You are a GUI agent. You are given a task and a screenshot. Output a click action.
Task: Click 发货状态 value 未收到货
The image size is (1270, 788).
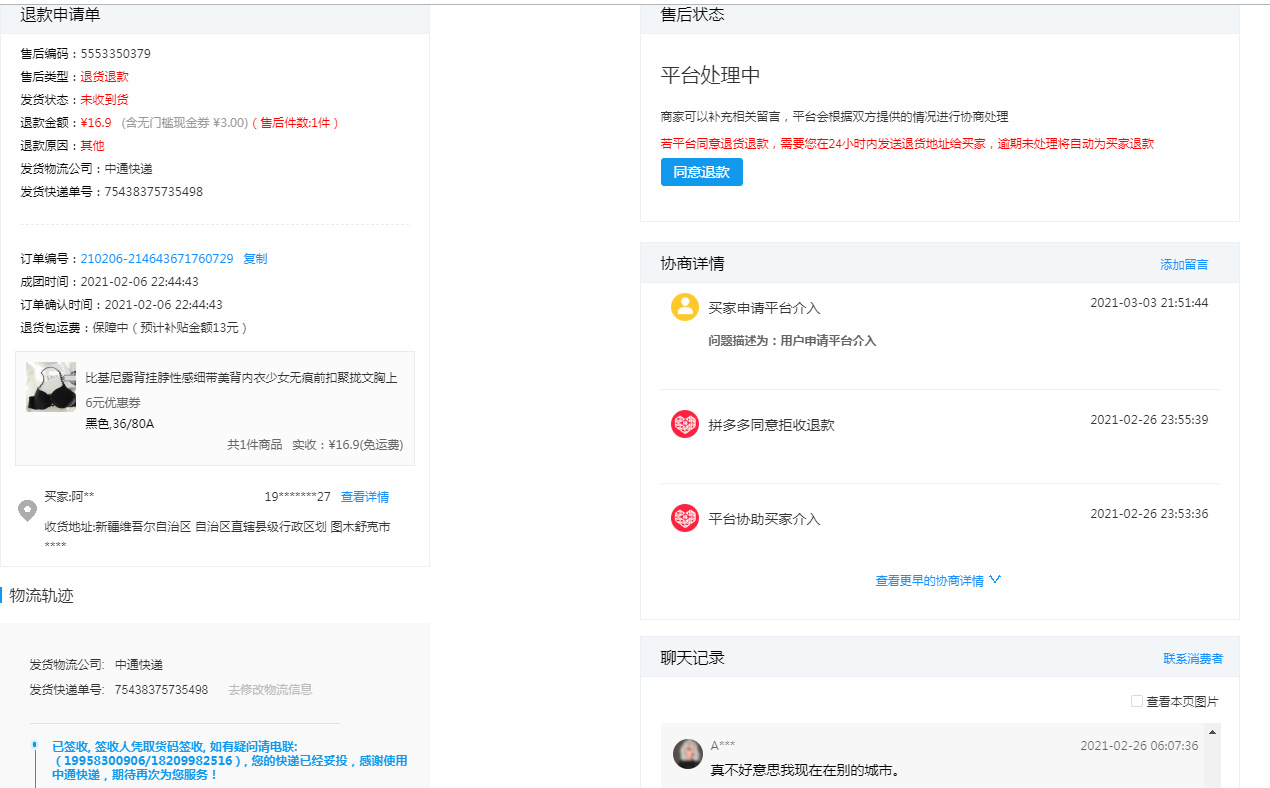(x=105, y=99)
